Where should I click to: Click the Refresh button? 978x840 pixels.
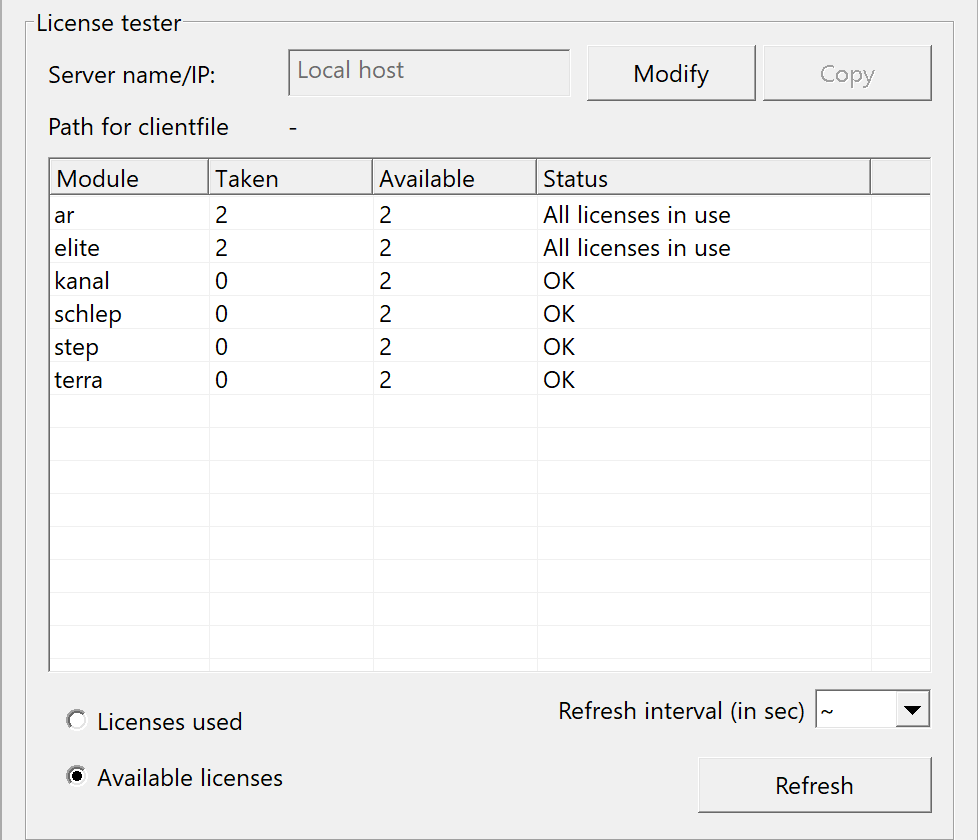(813, 785)
